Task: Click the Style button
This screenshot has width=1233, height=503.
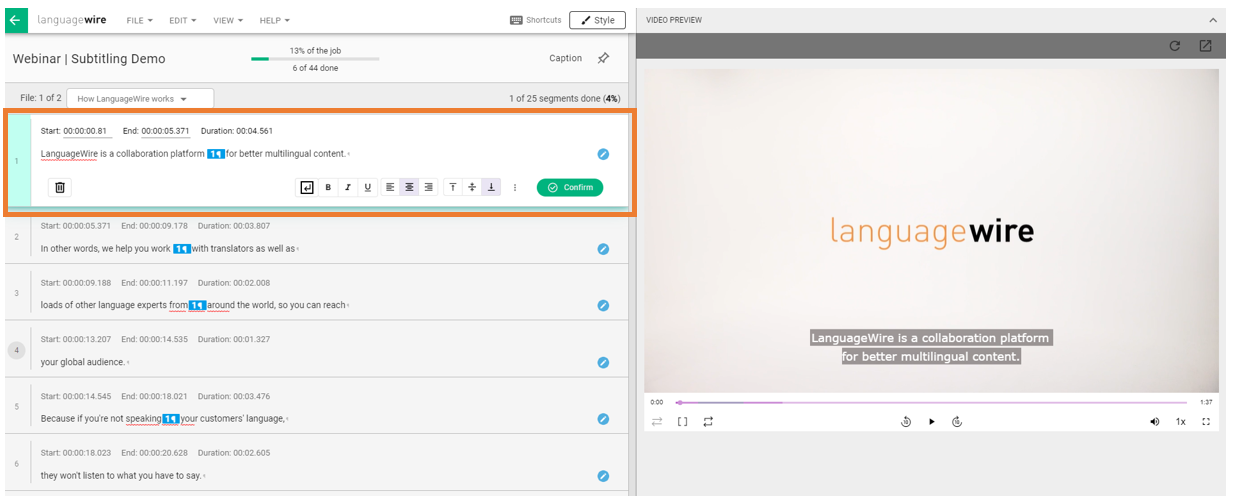Action: pos(597,20)
